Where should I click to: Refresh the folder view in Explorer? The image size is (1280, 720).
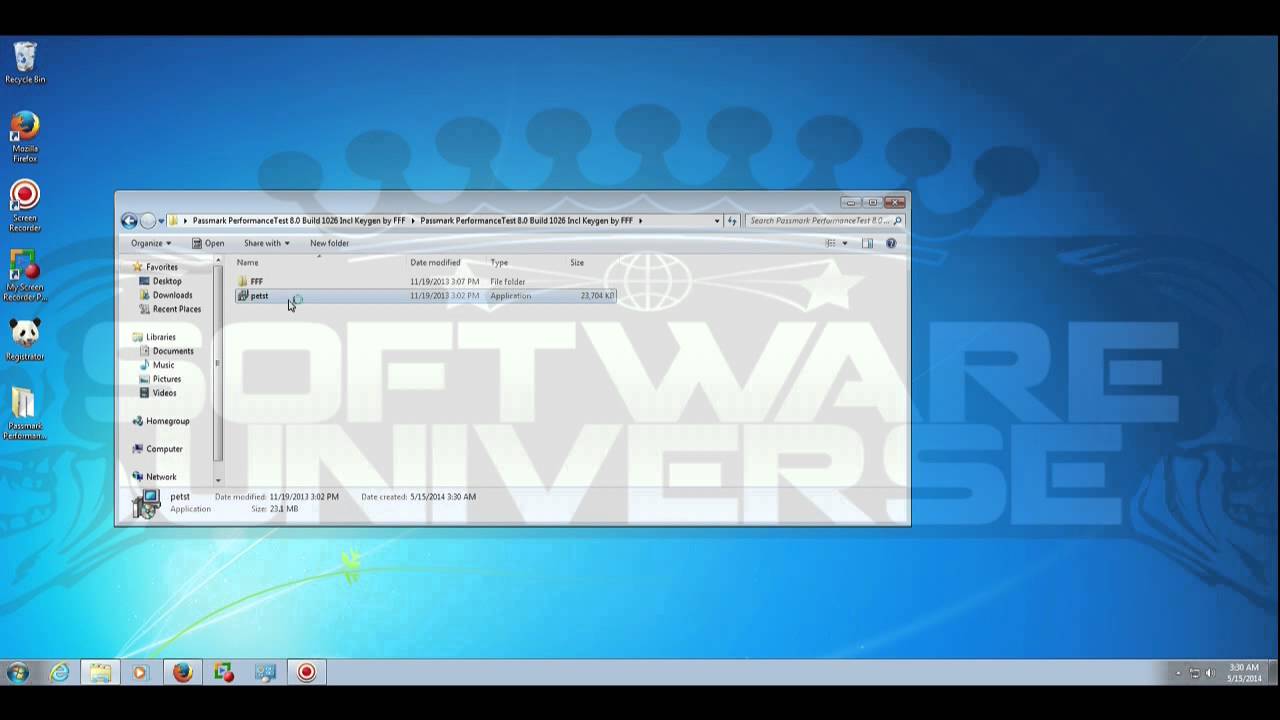tap(732, 221)
